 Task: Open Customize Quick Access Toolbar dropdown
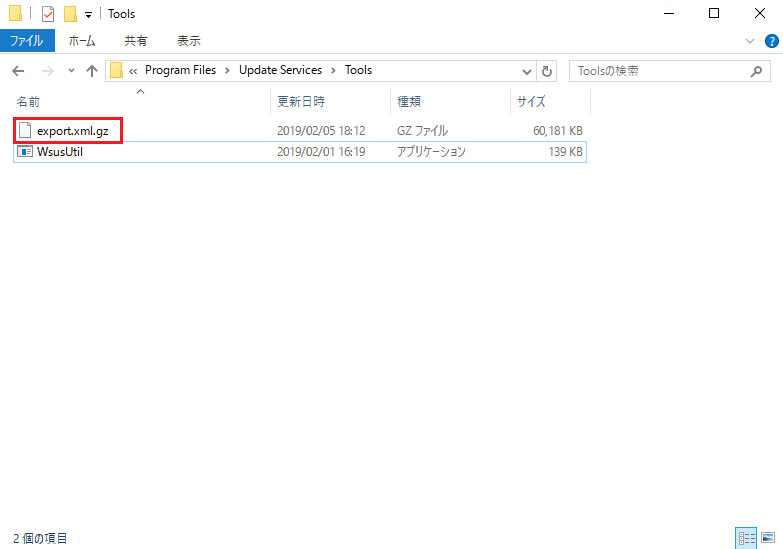point(88,15)
